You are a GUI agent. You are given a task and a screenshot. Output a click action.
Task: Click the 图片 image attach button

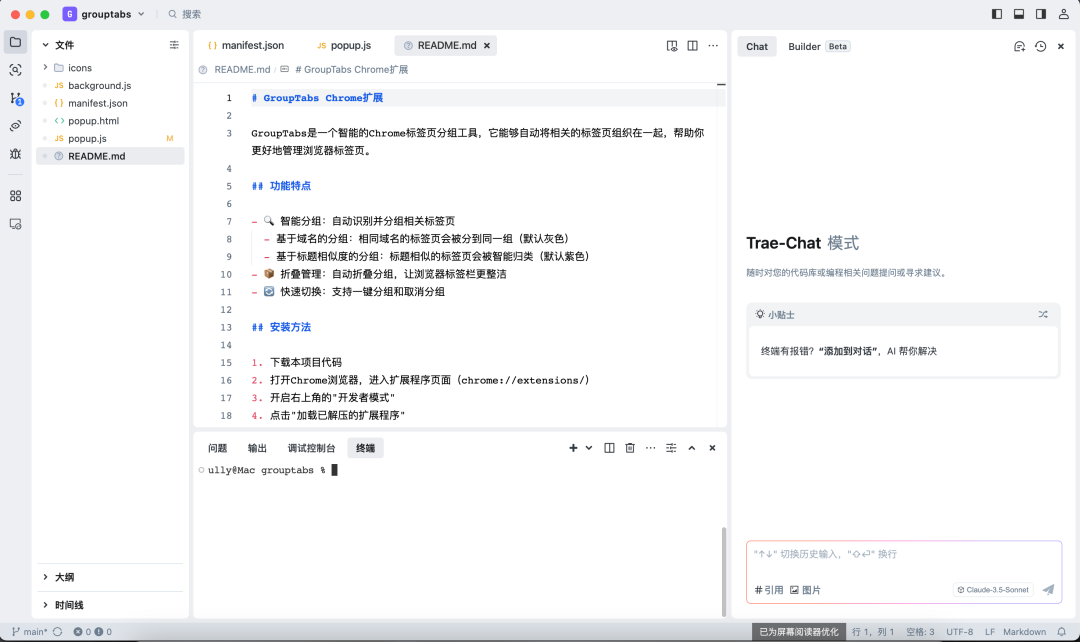coord(804,590)
